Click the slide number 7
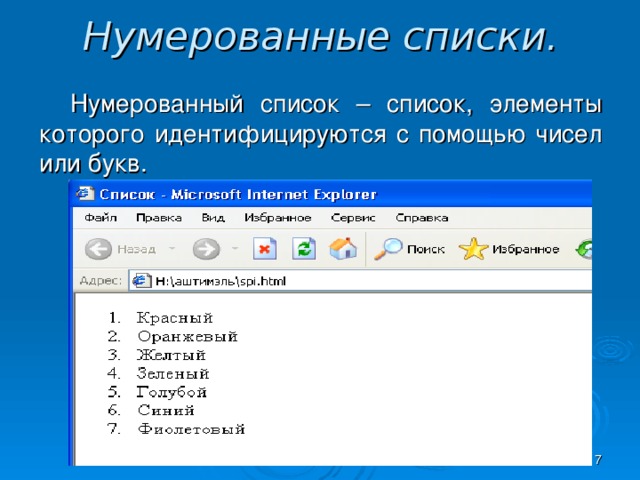 (x=598, y=460)
